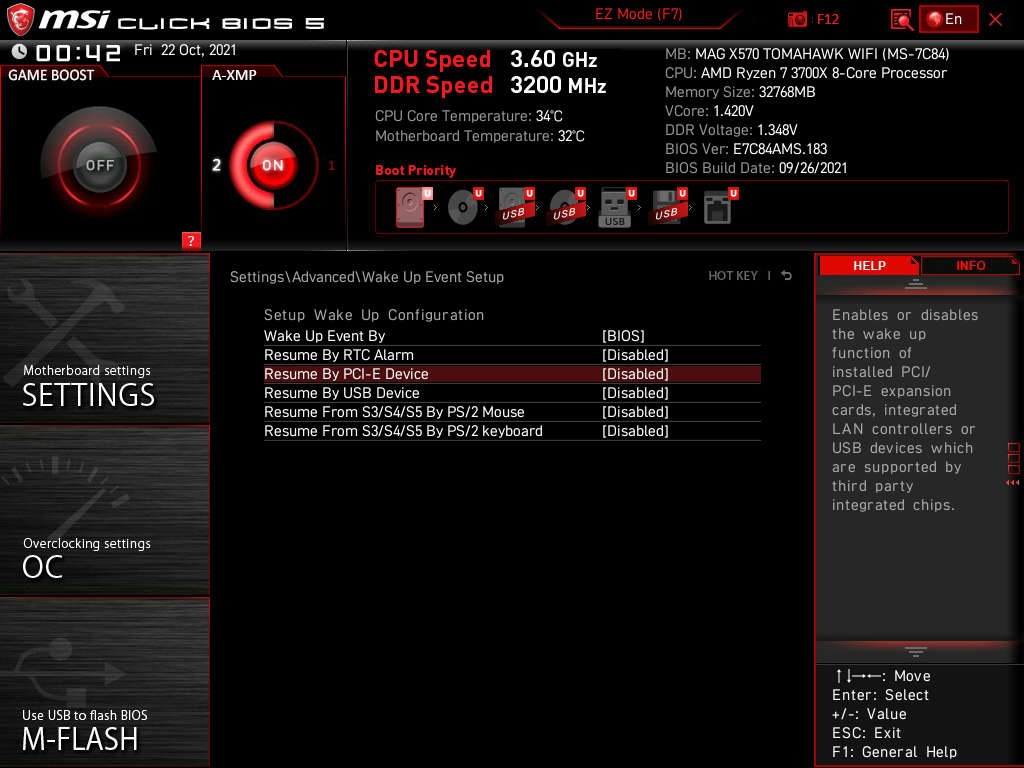This screenshot has width=1024, height=768.
Task: Open the OC overclocking settings panel
Action: click(x=104, y=510)
